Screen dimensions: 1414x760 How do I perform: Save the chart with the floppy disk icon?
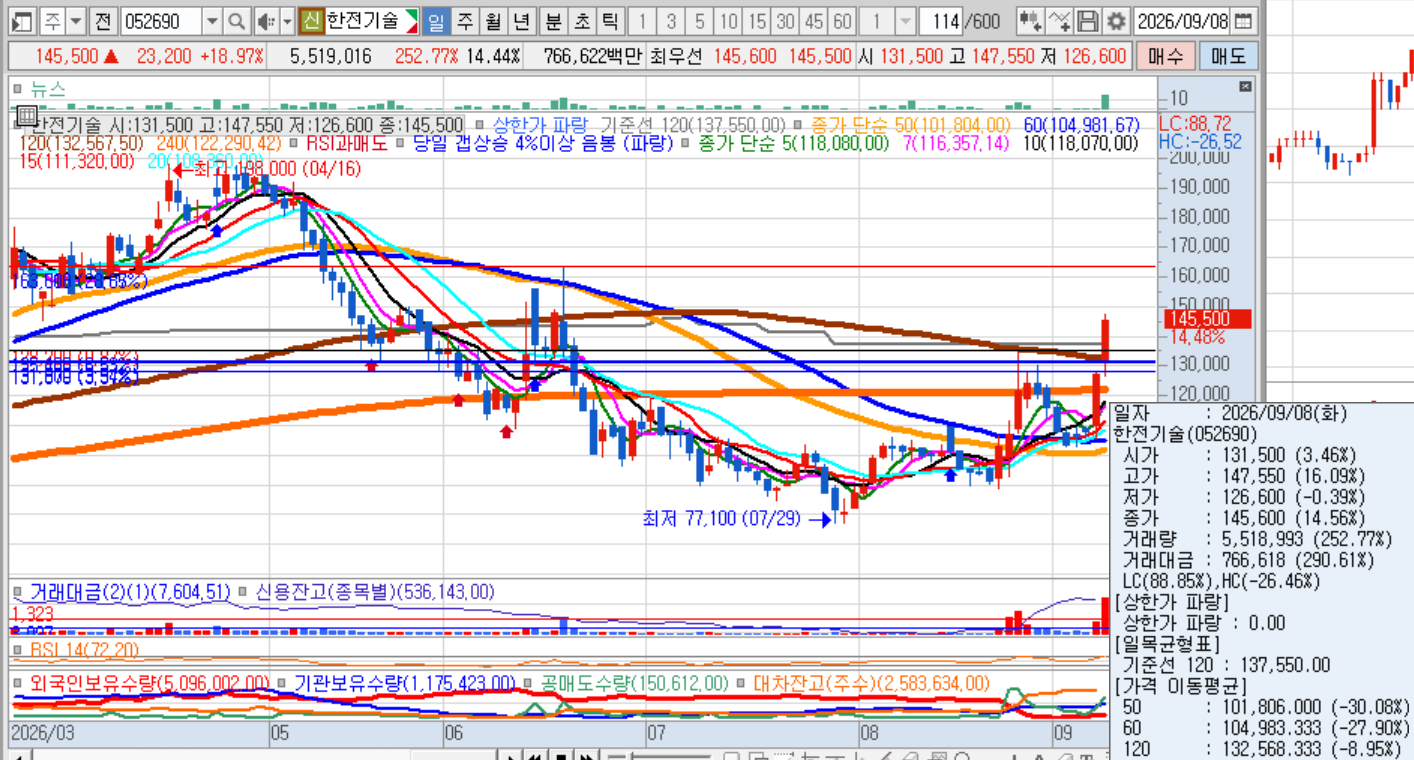tap(1088, 20)
